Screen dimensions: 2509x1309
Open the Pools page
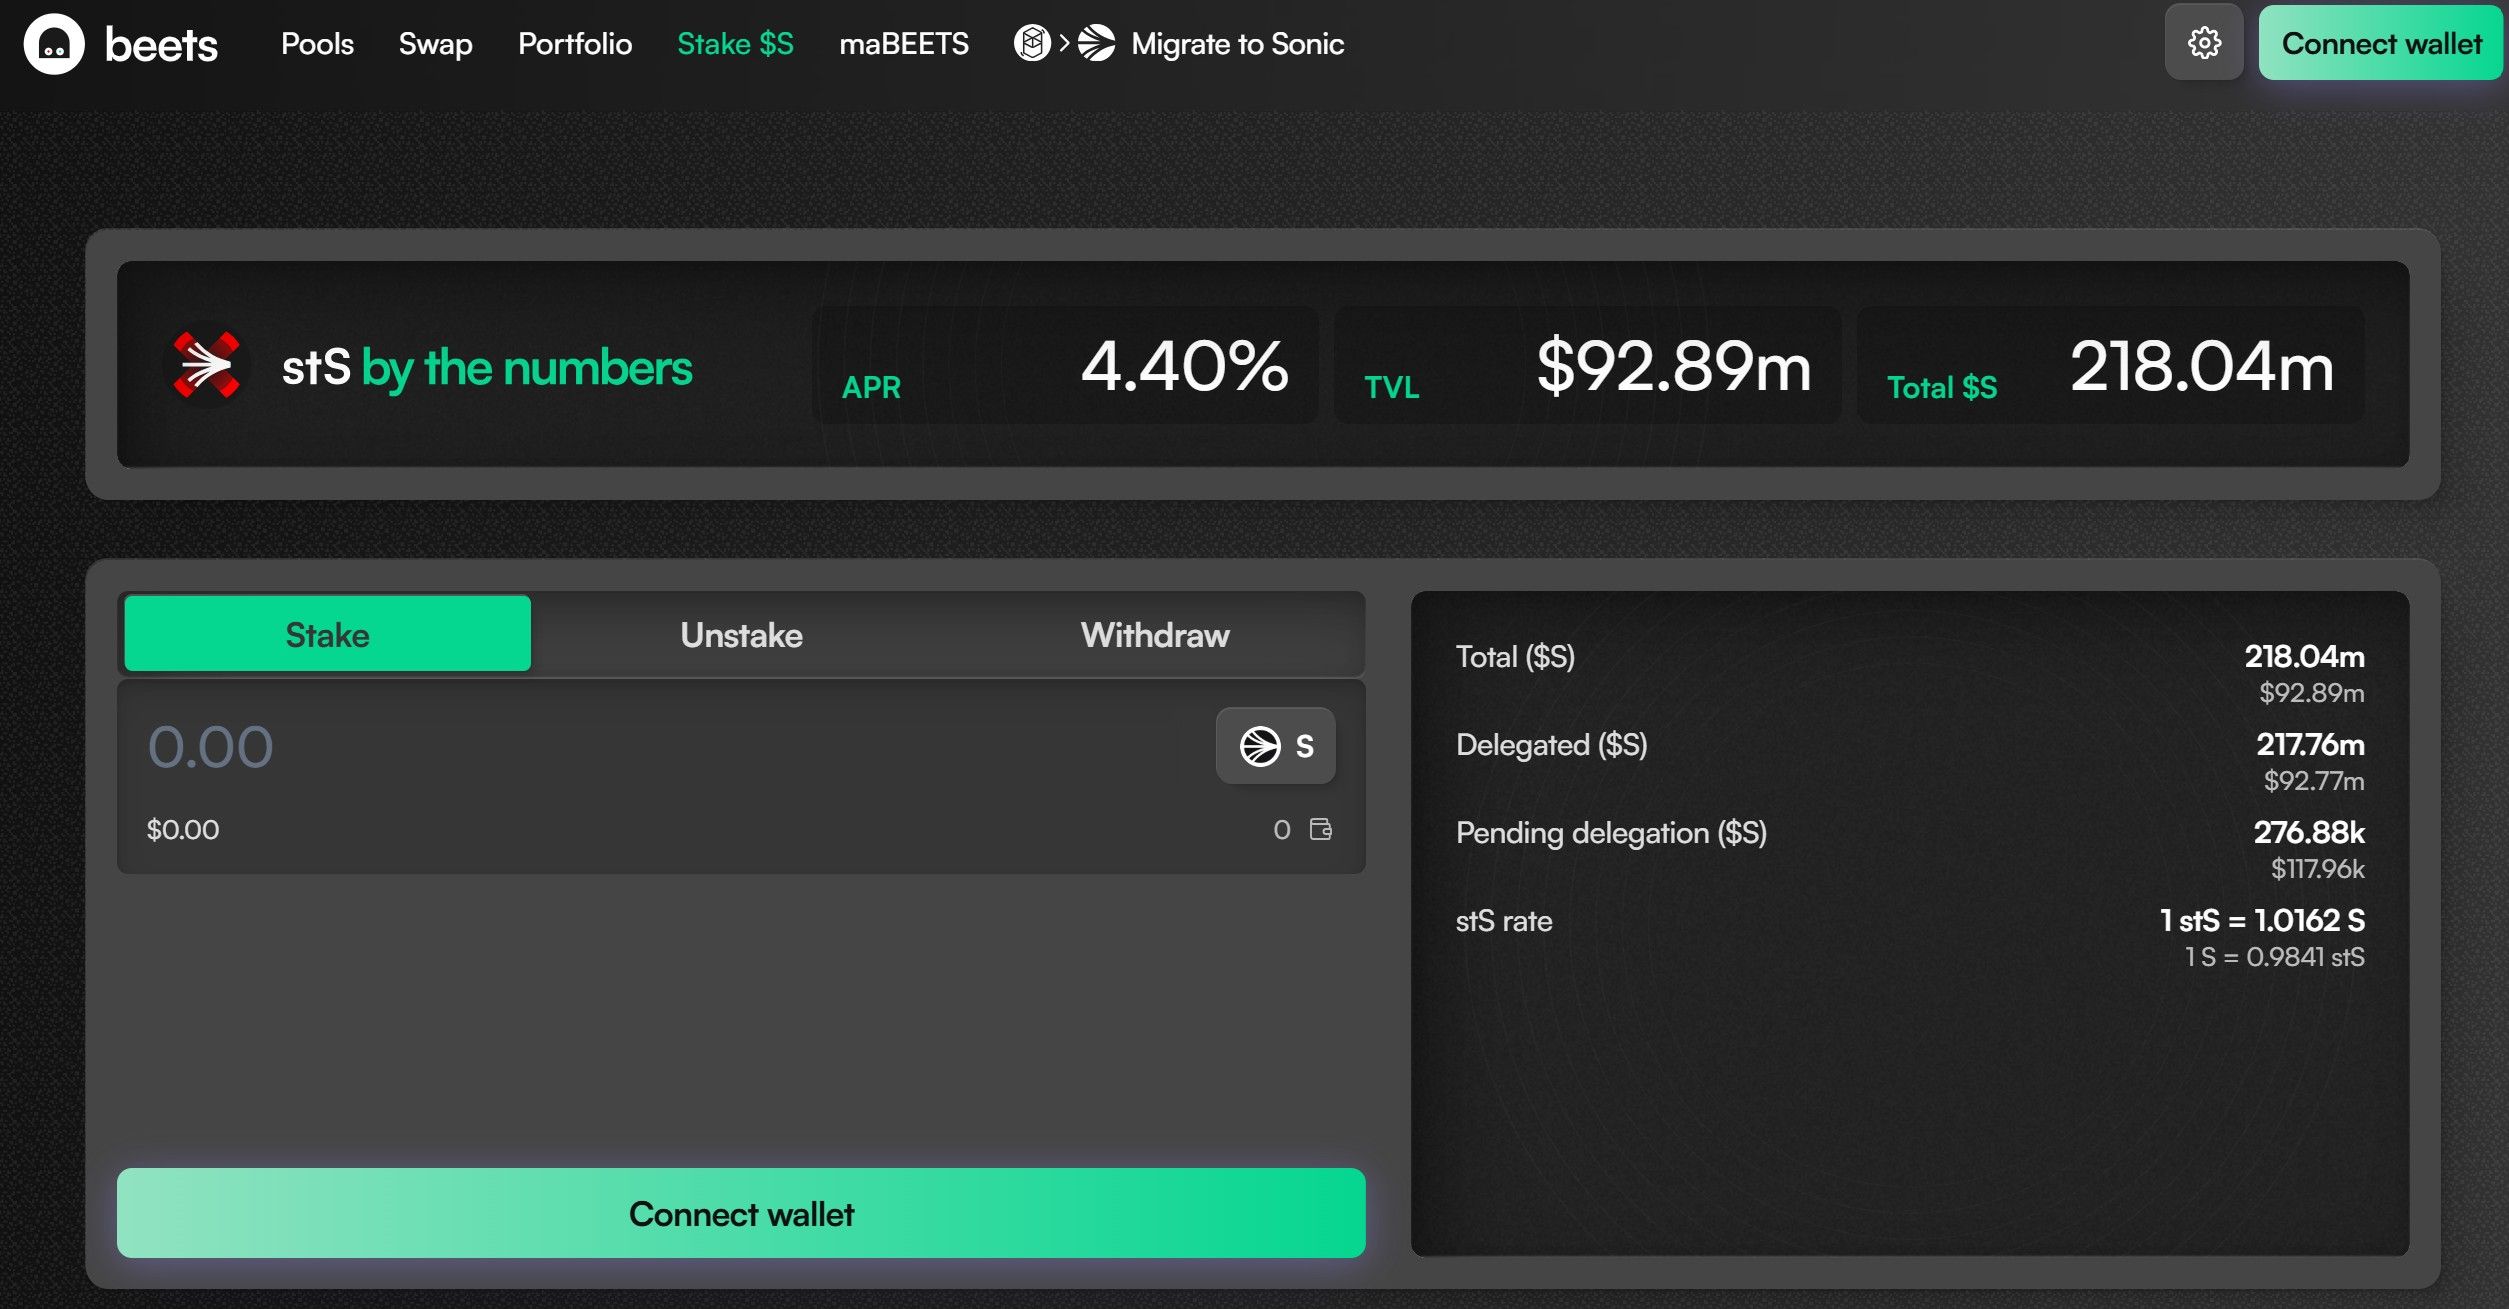coord(317,44)
